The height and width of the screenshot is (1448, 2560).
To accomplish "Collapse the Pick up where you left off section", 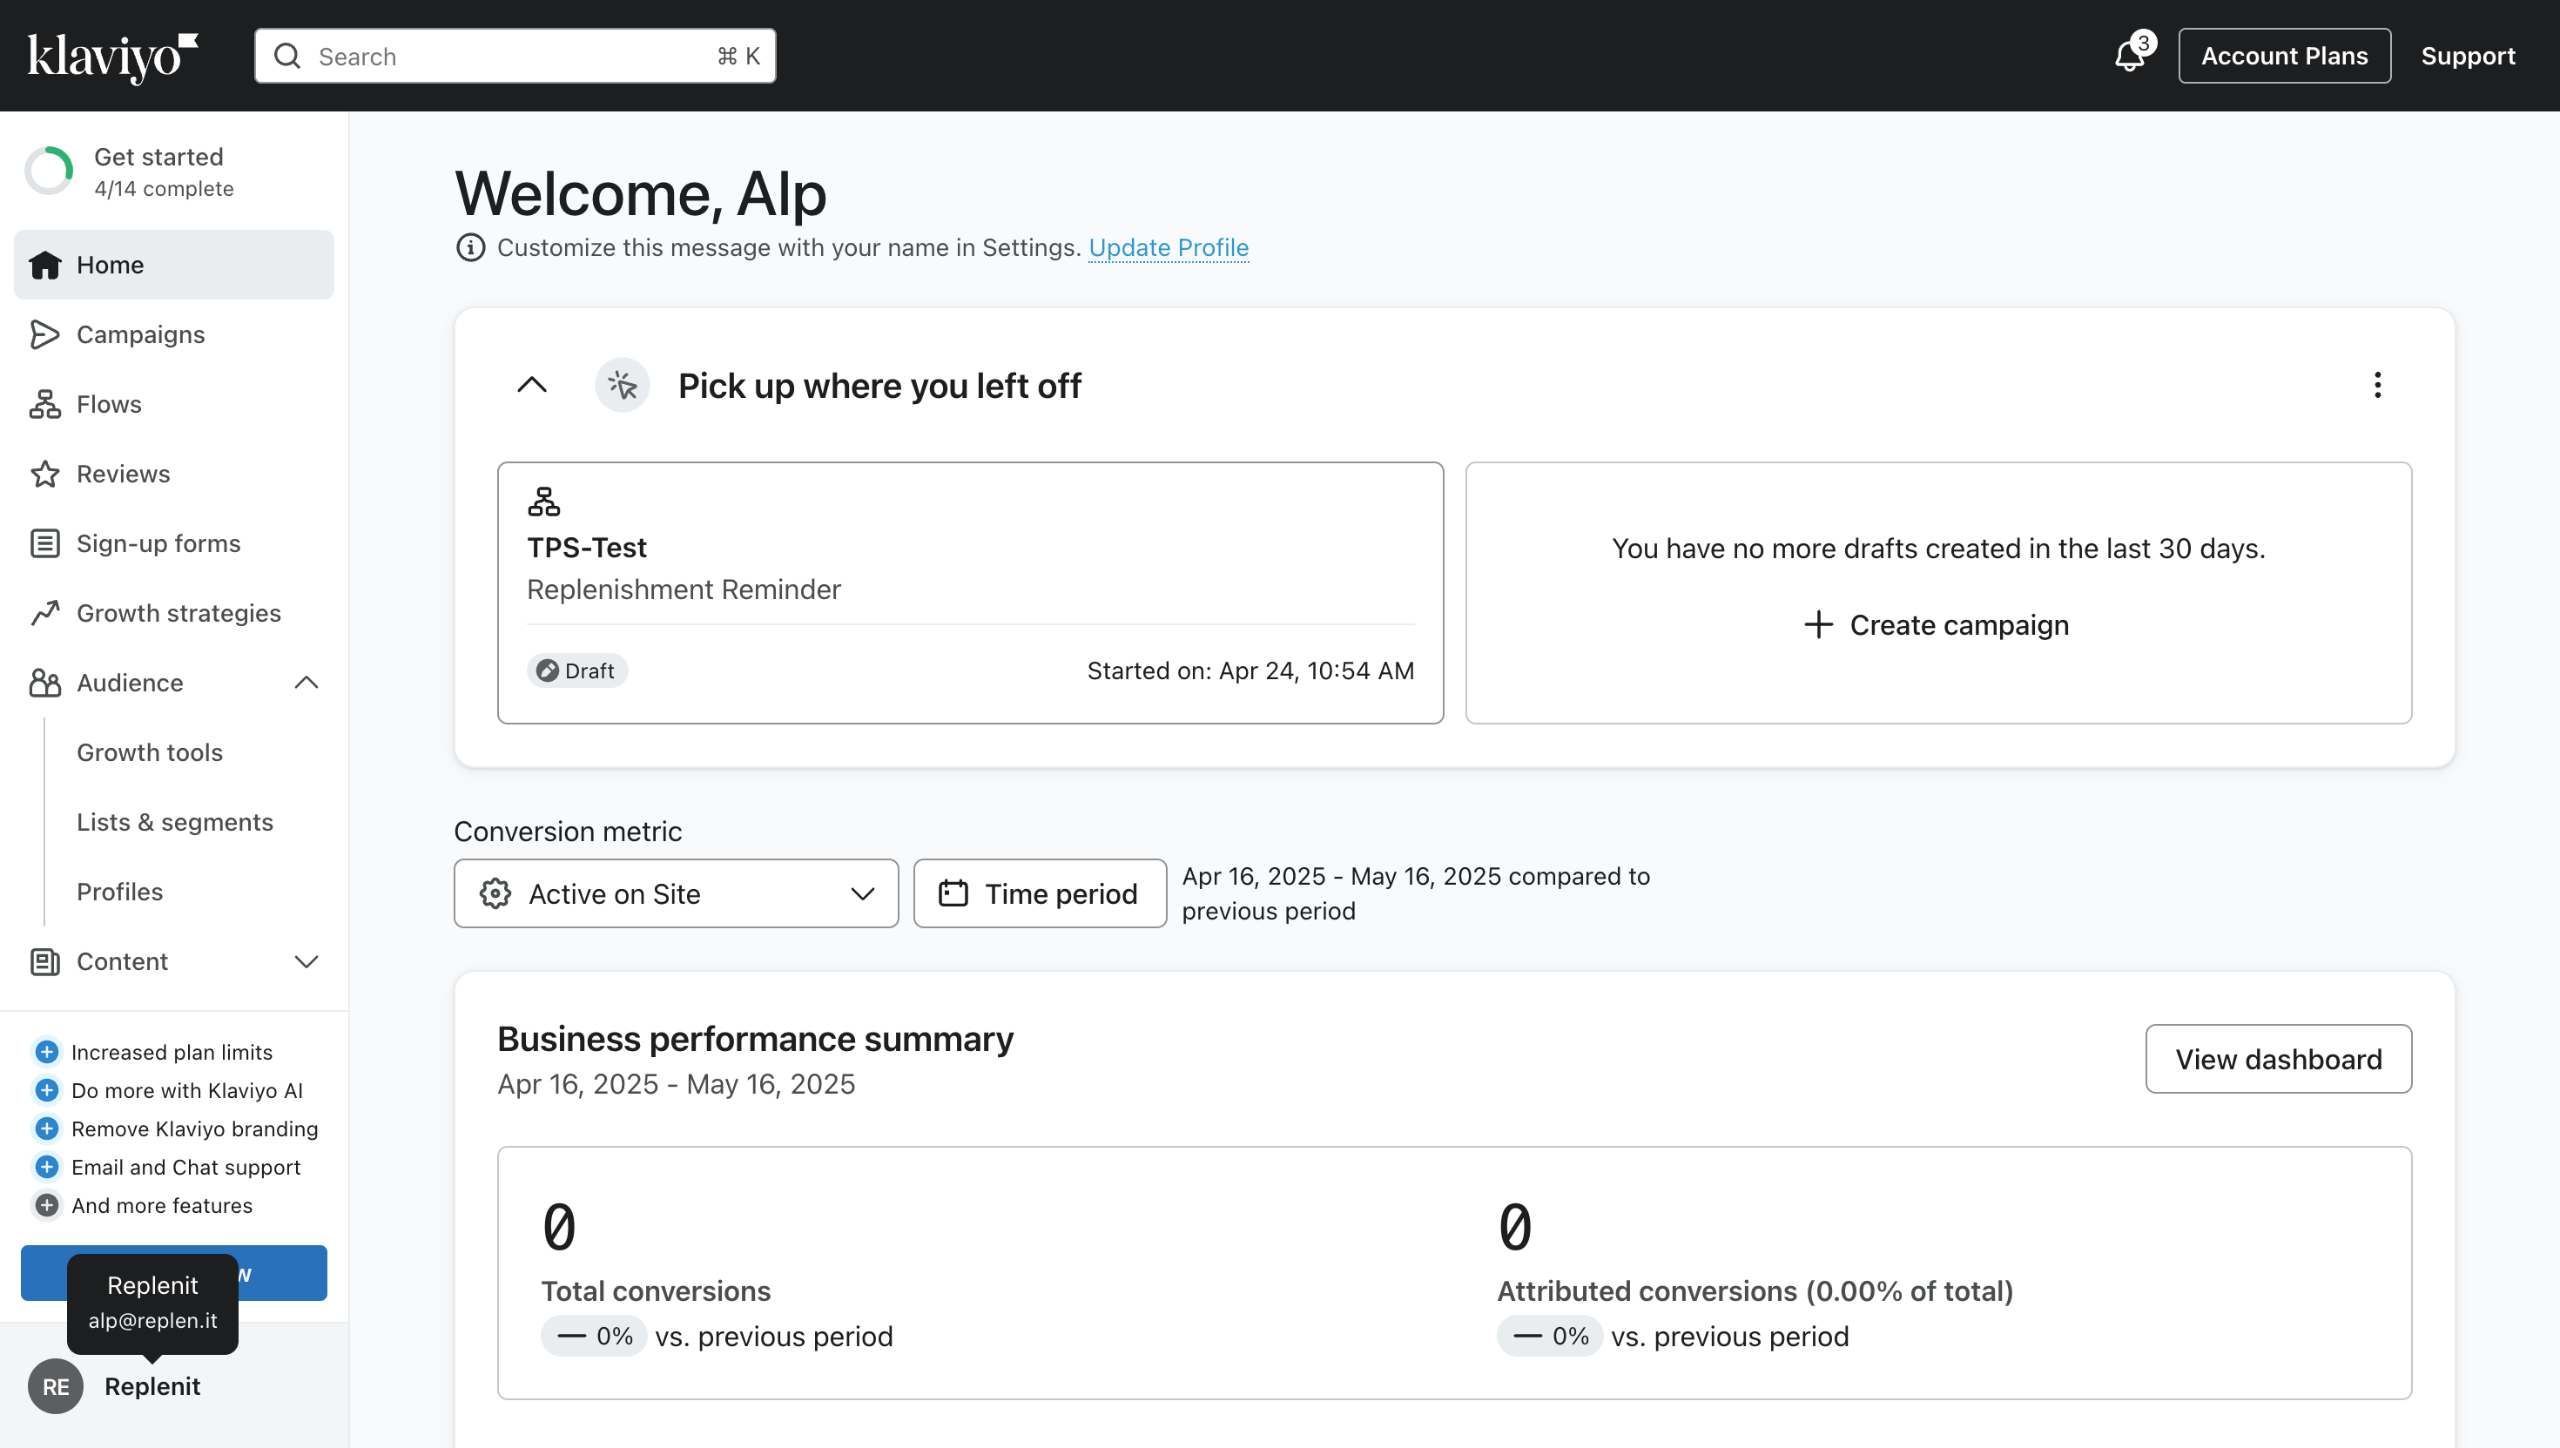I will [x=532, y=385].
